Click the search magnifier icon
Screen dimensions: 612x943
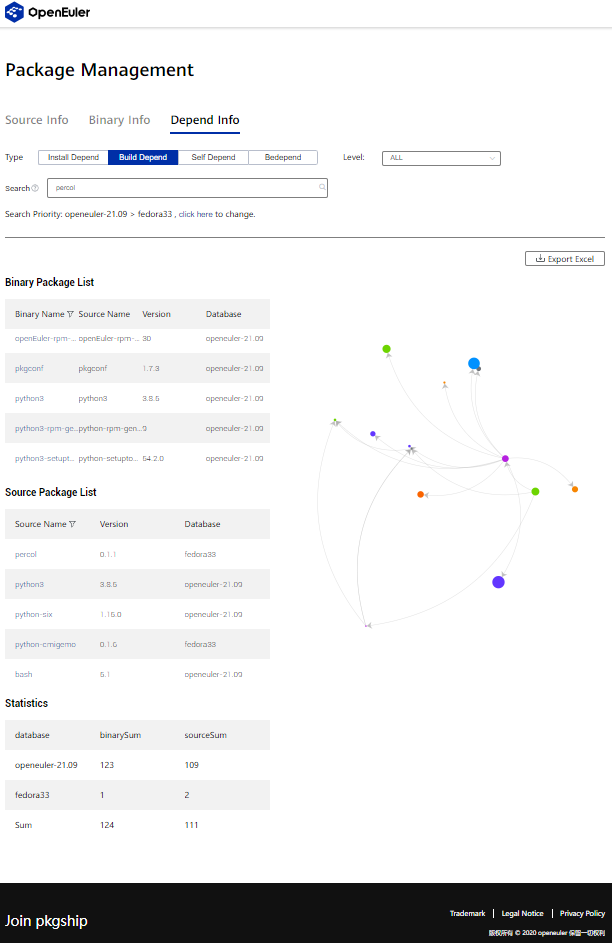click(x=322, y=187)
